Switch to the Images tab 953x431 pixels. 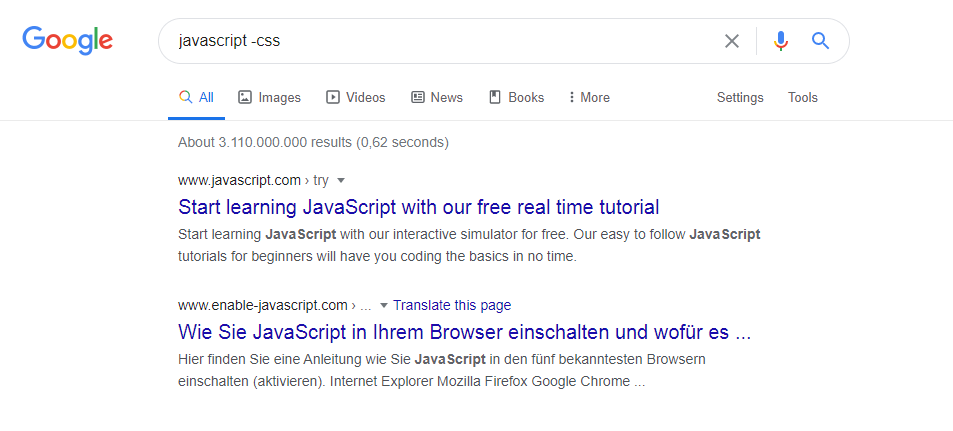pos(269,97)
